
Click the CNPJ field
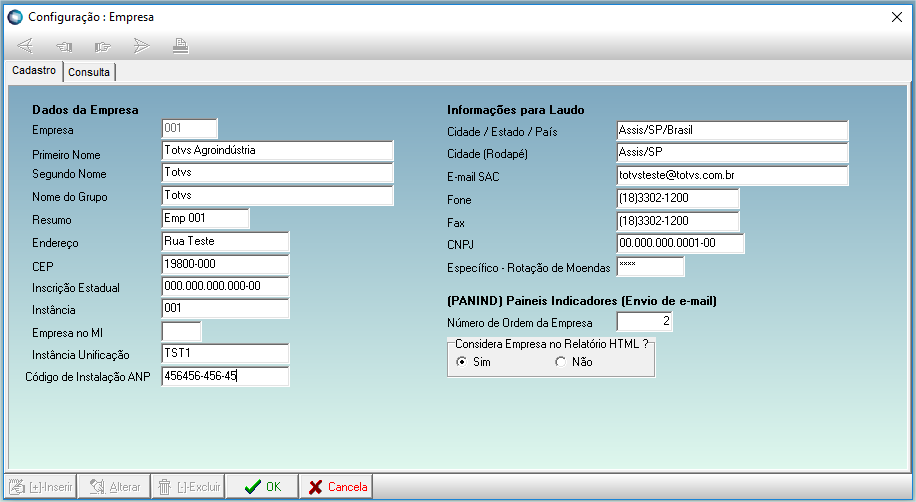pyautogui.click(x=680, y=244)
